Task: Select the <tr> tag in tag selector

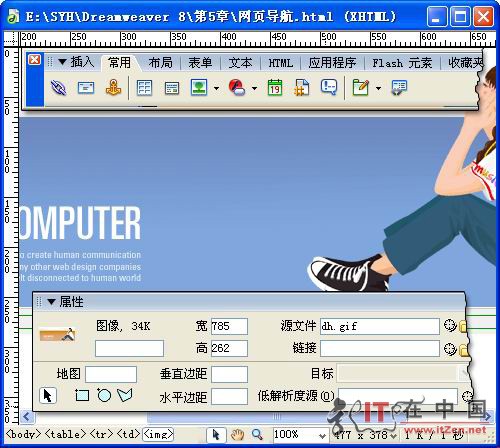Action: click(x=102, y=434)
